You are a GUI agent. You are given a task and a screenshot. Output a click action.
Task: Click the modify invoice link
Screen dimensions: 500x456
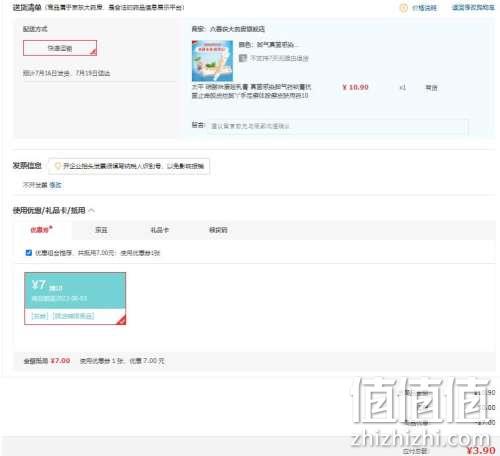pyautogui.click(x=55, y=185)
